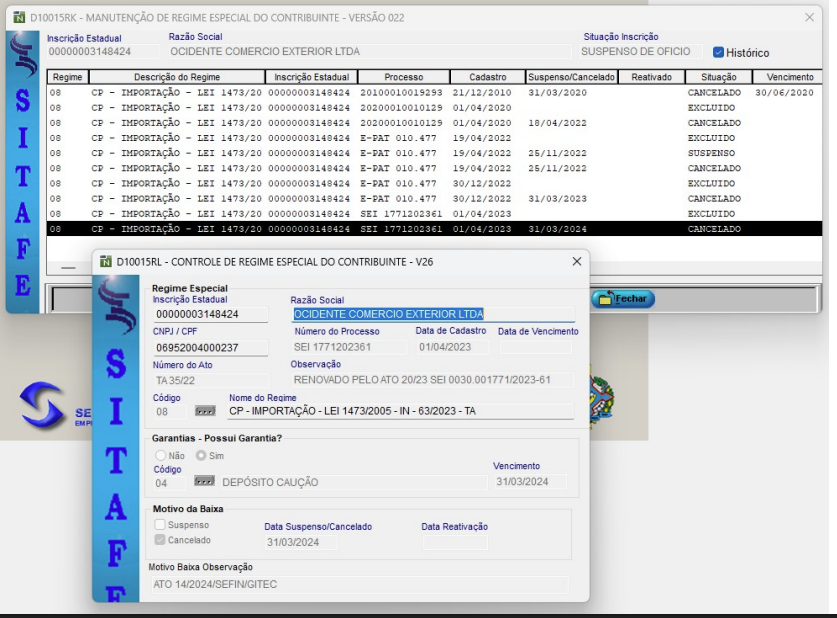Click the Razão Social field in dialog
Viewport: 837px width, 618px height.
tap(433, 314)
